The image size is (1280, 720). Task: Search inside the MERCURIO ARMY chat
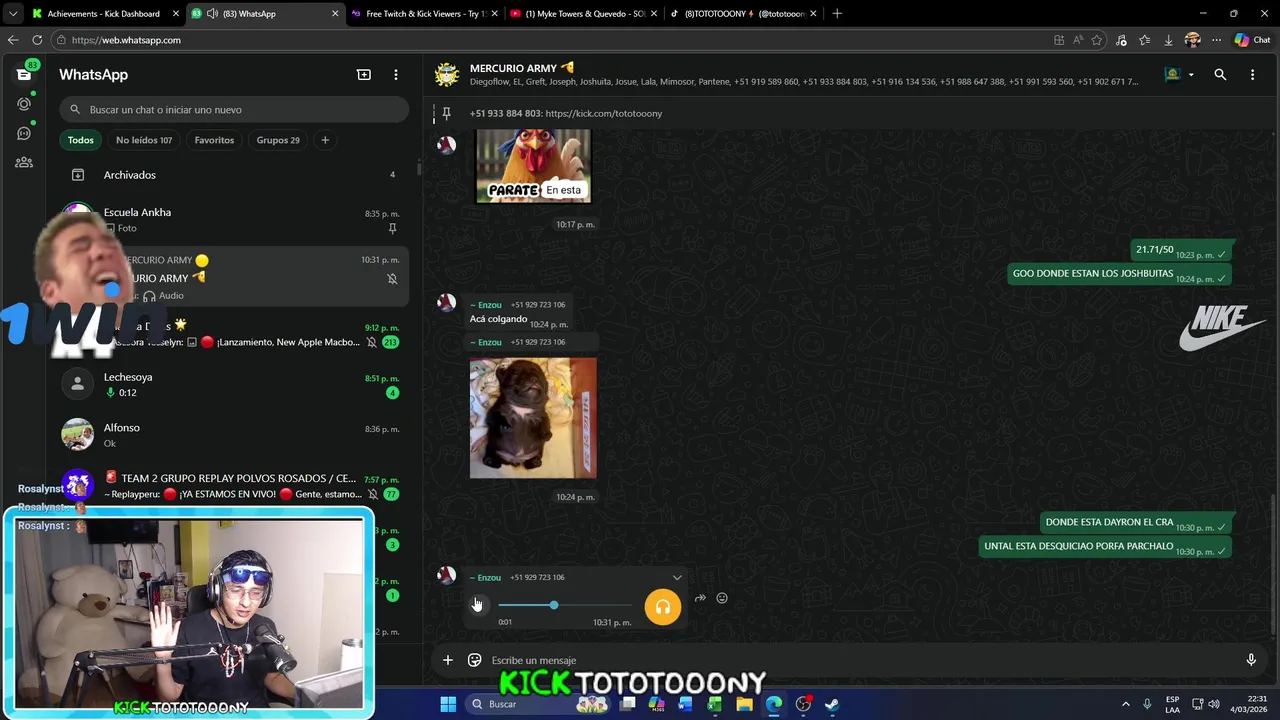1220,75
